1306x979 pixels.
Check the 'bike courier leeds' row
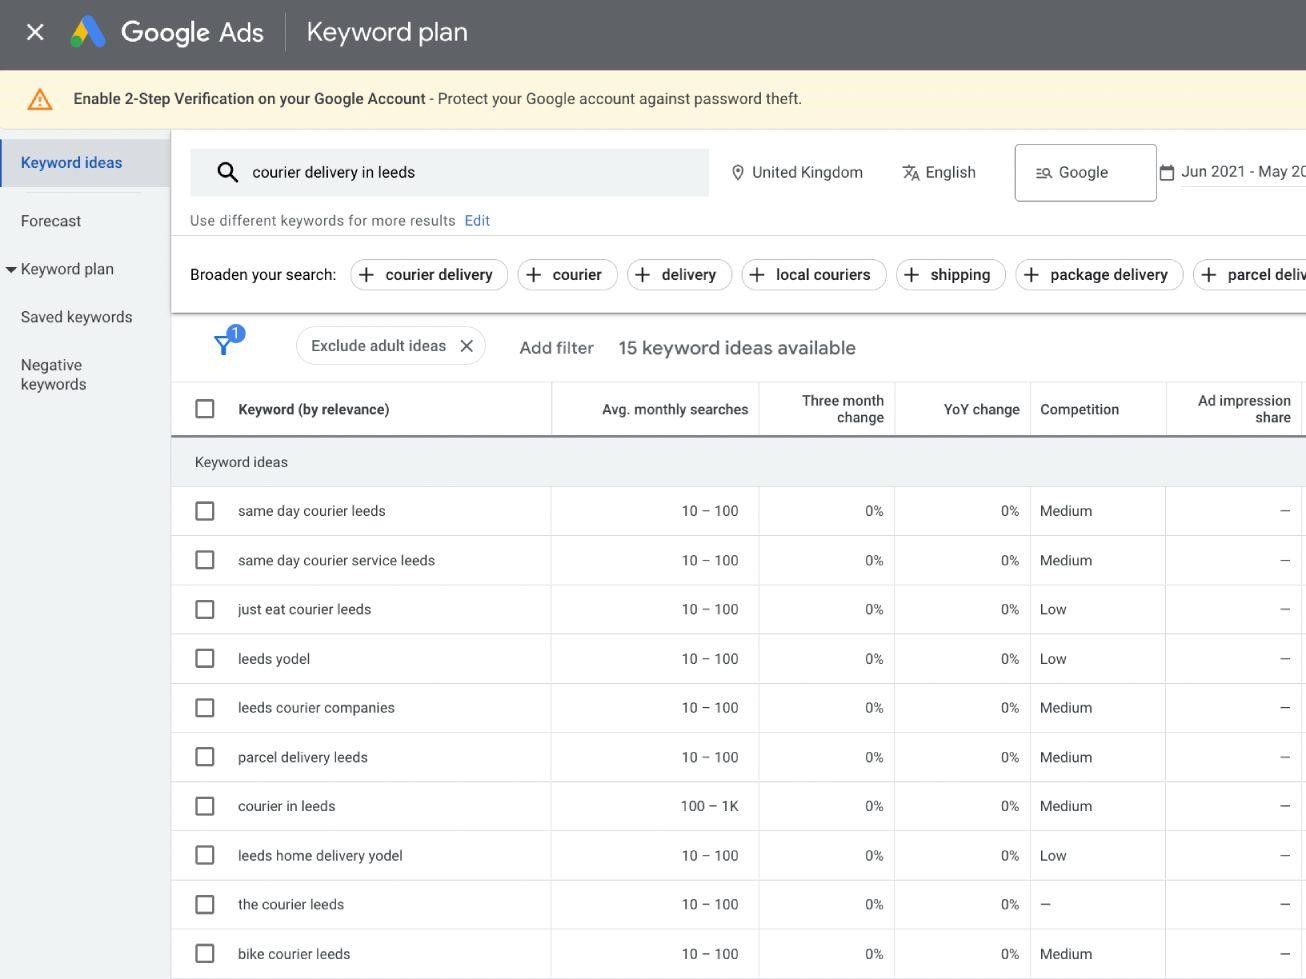click(205, 954)
